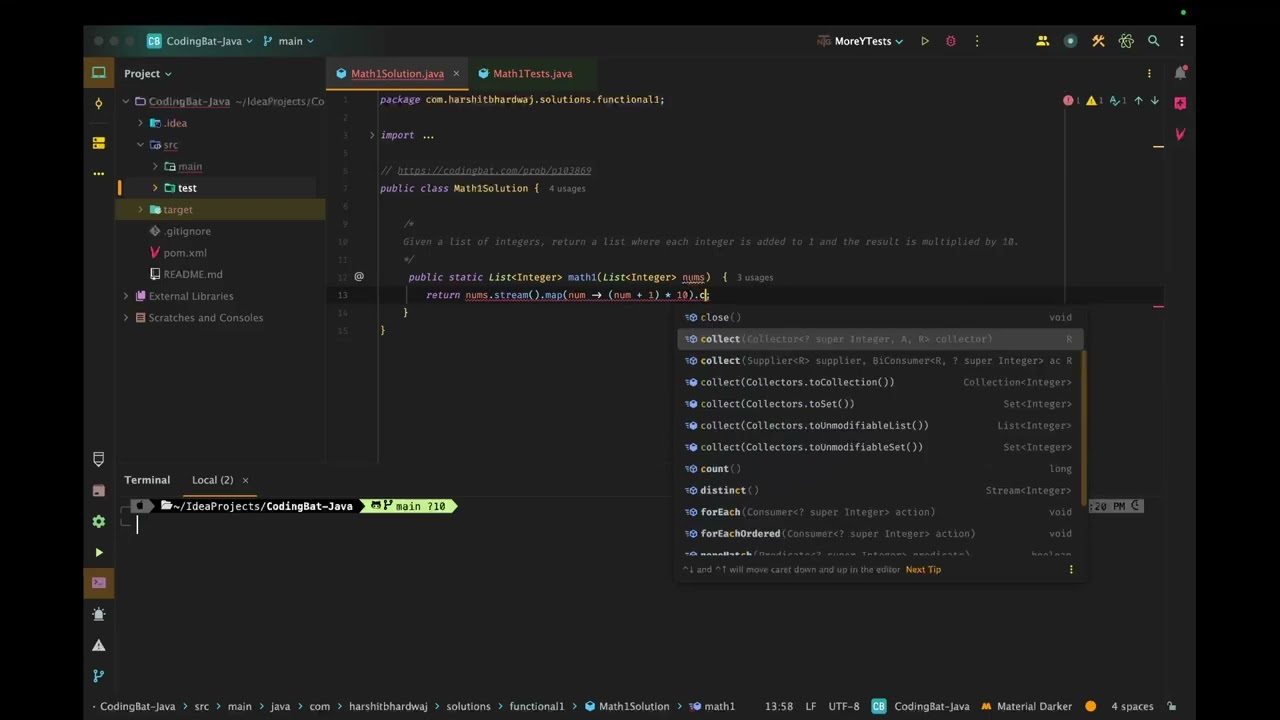Click the Next Tip link

(x=923, y=570)
